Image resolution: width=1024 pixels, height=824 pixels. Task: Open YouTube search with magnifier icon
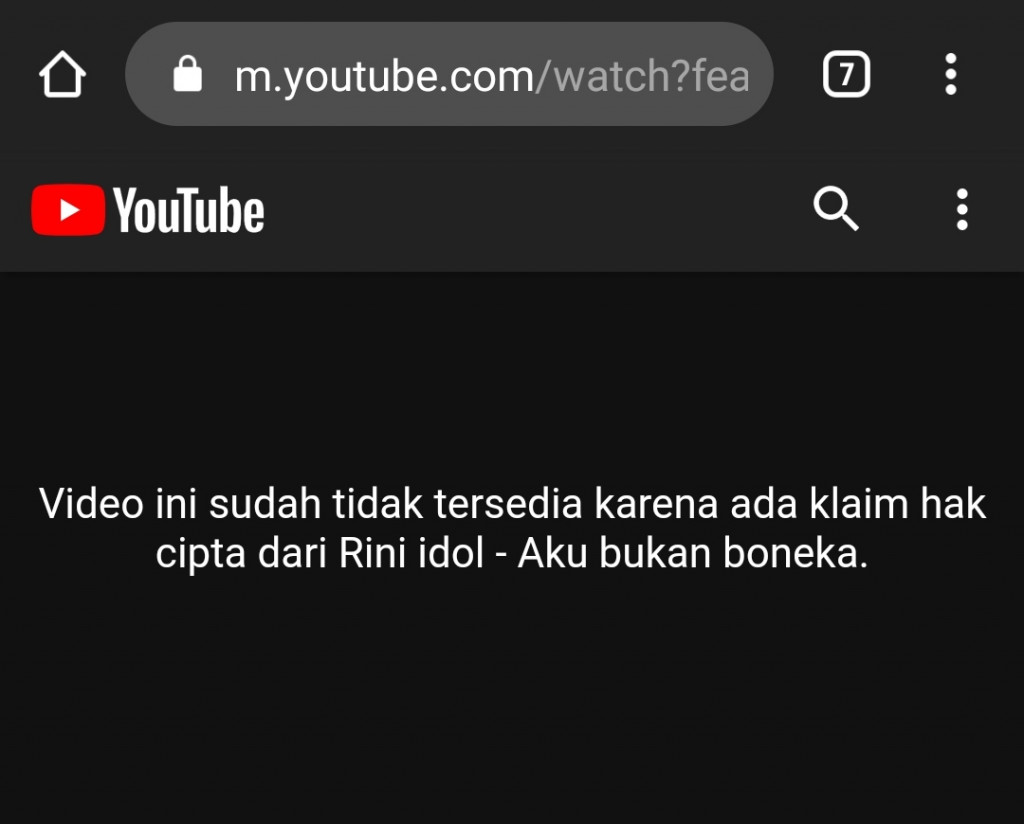click(x=836, y=209)
